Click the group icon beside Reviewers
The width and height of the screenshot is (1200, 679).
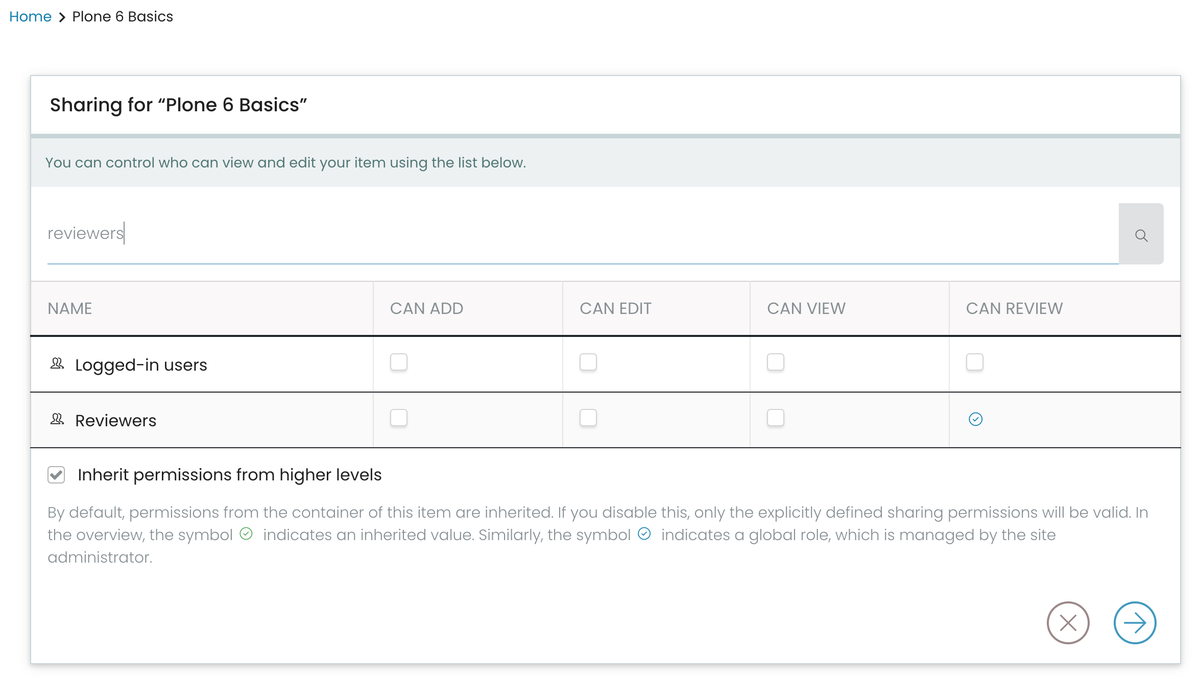click(57, 420)
